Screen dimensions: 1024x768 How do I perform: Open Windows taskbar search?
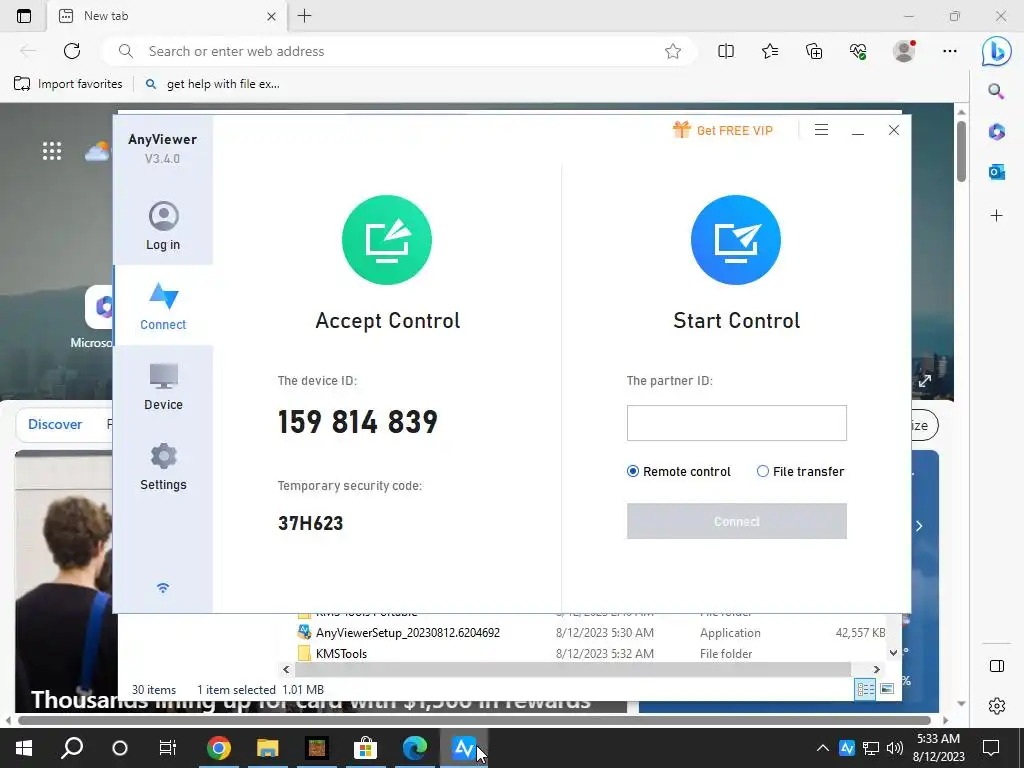72,748
